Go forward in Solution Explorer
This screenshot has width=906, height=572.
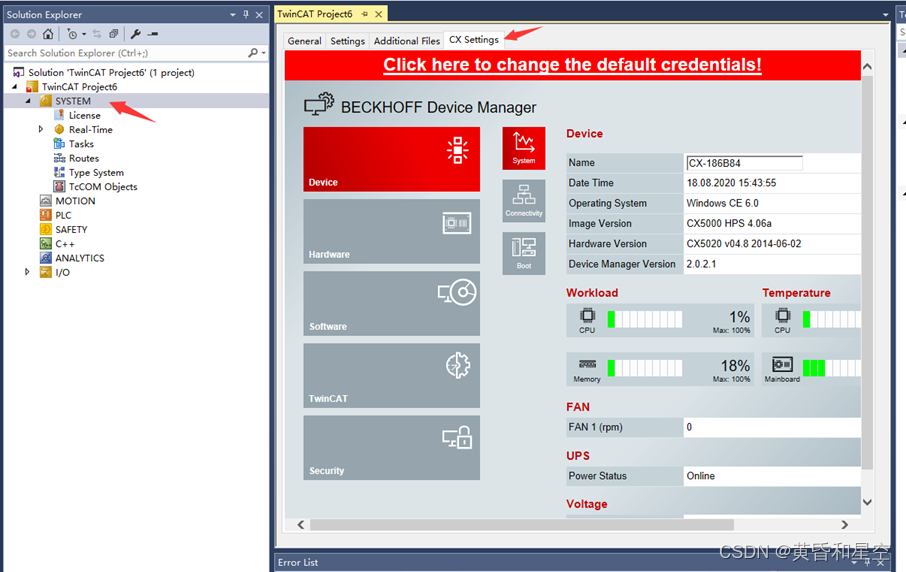coord(31,34)
